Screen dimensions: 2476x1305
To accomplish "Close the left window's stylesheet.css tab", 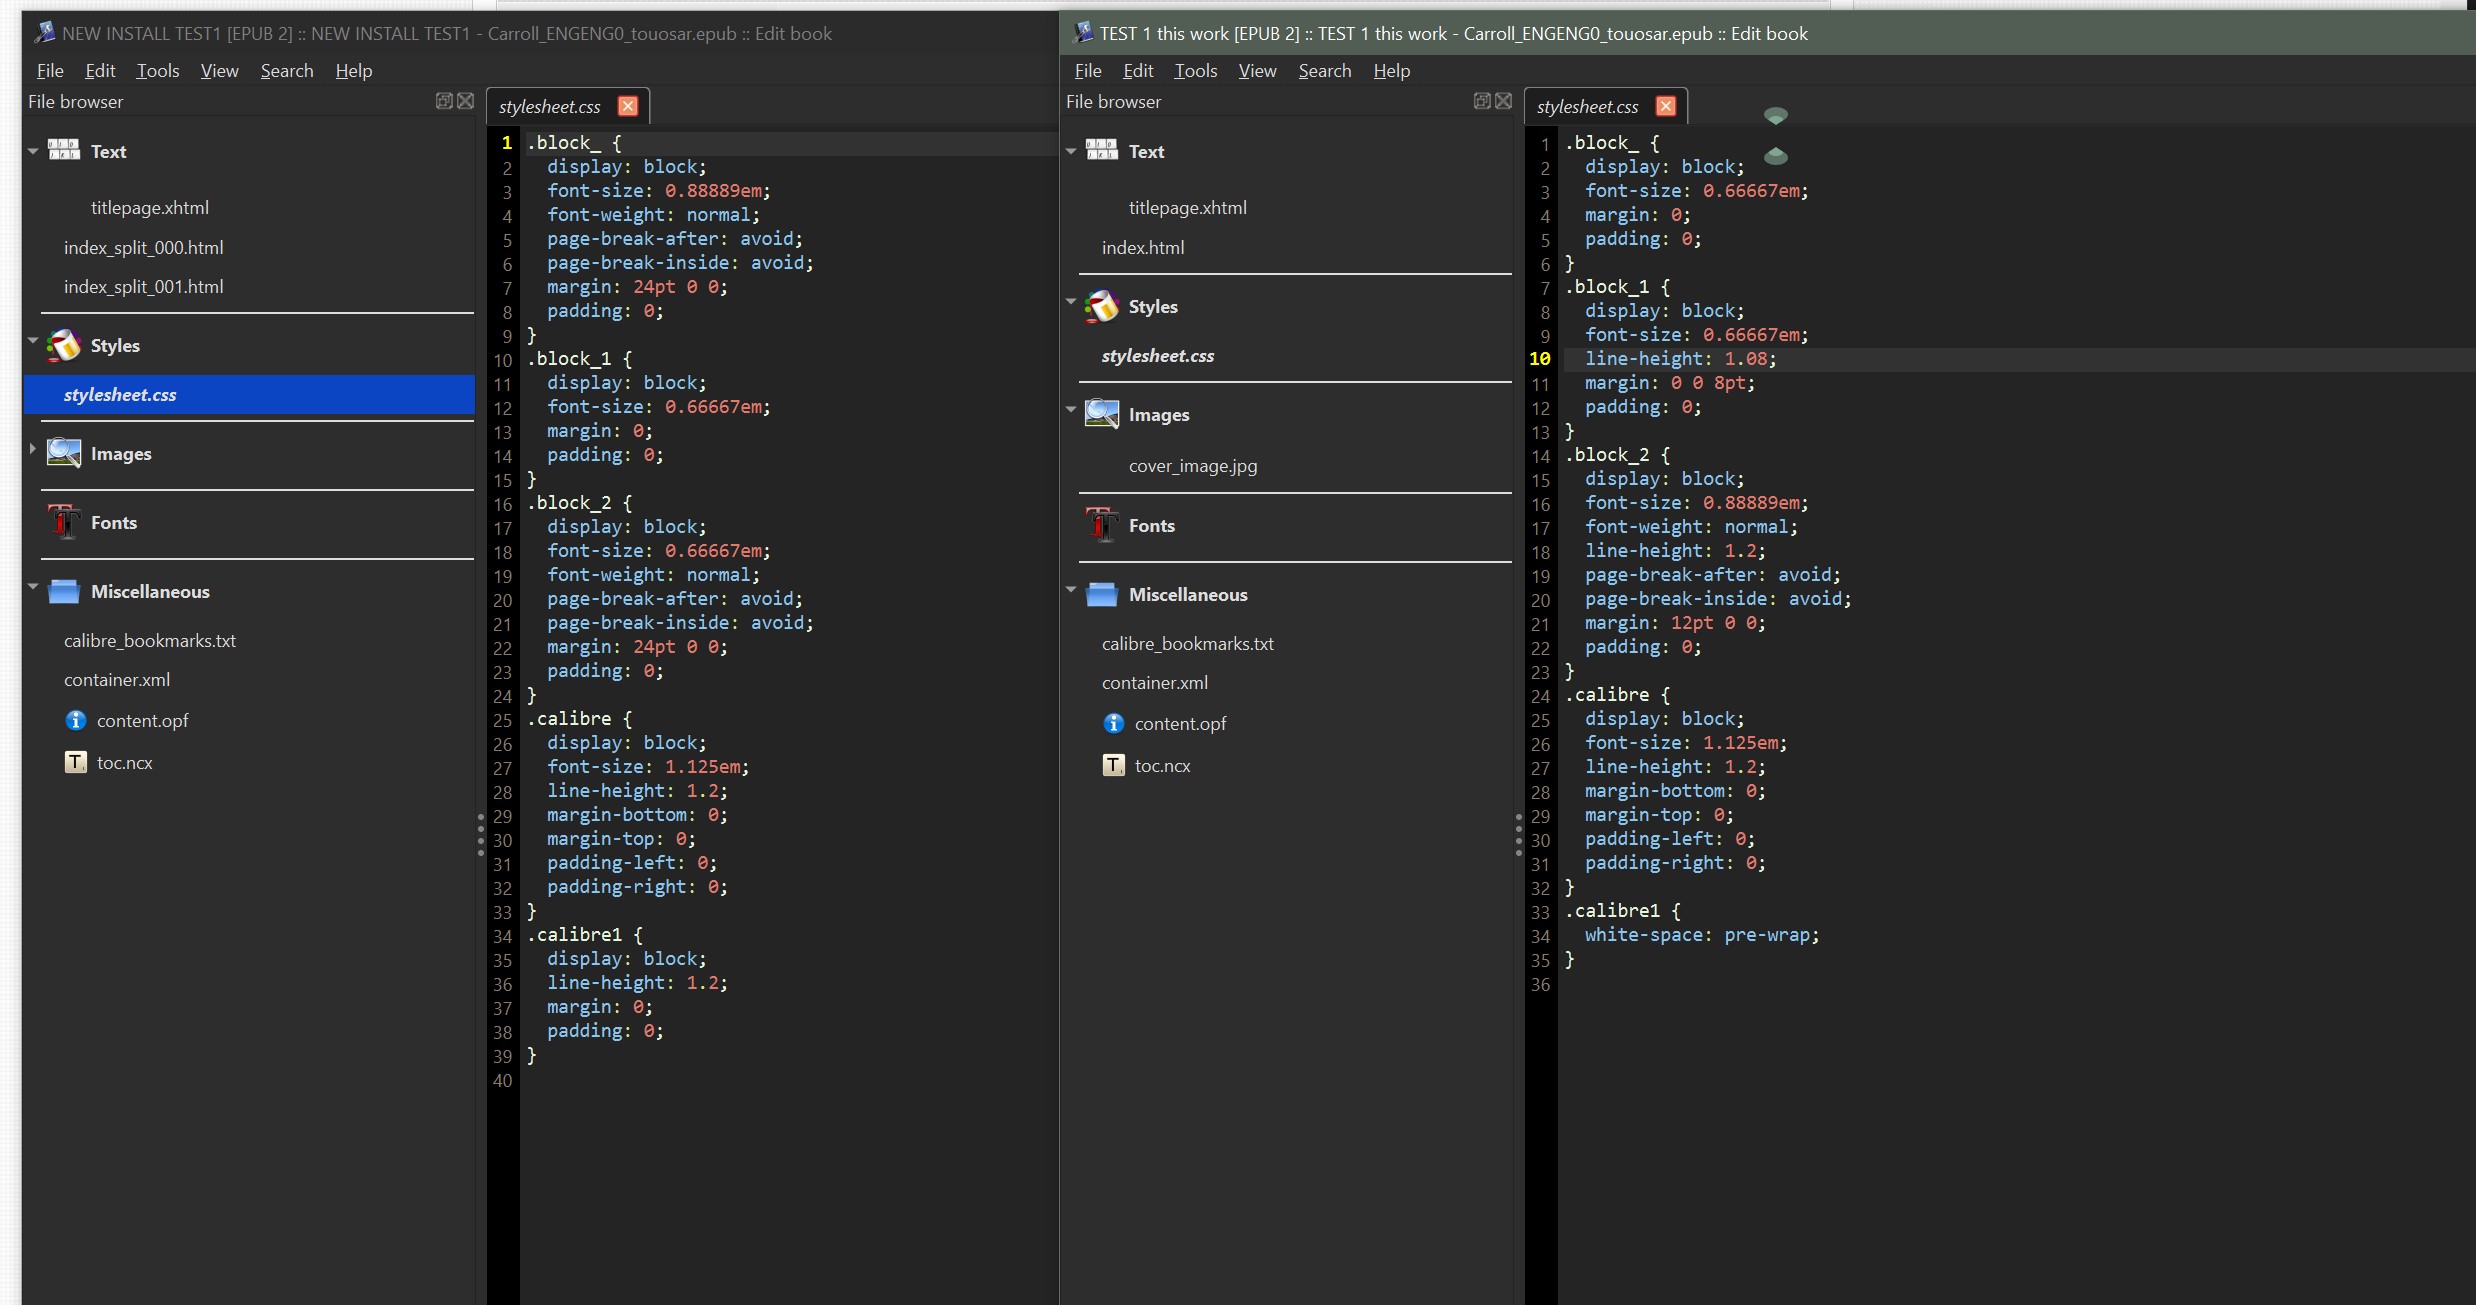I will pyautogui.click(x=628, y=106).
